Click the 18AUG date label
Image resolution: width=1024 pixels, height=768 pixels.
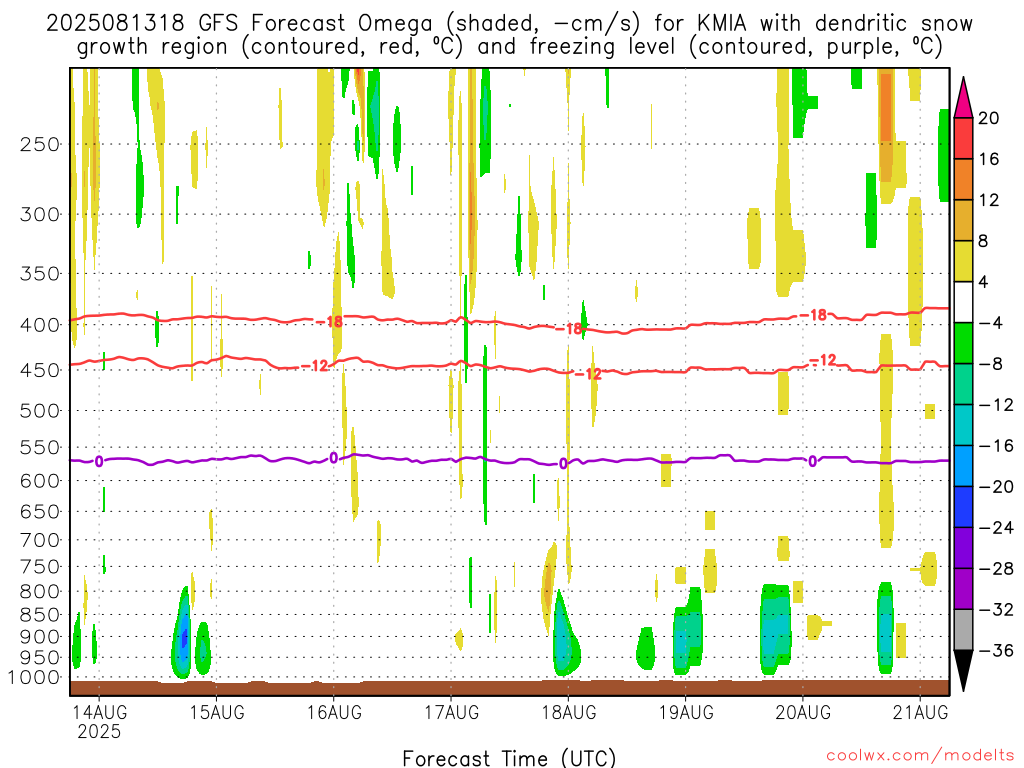(x=569, y=712)
